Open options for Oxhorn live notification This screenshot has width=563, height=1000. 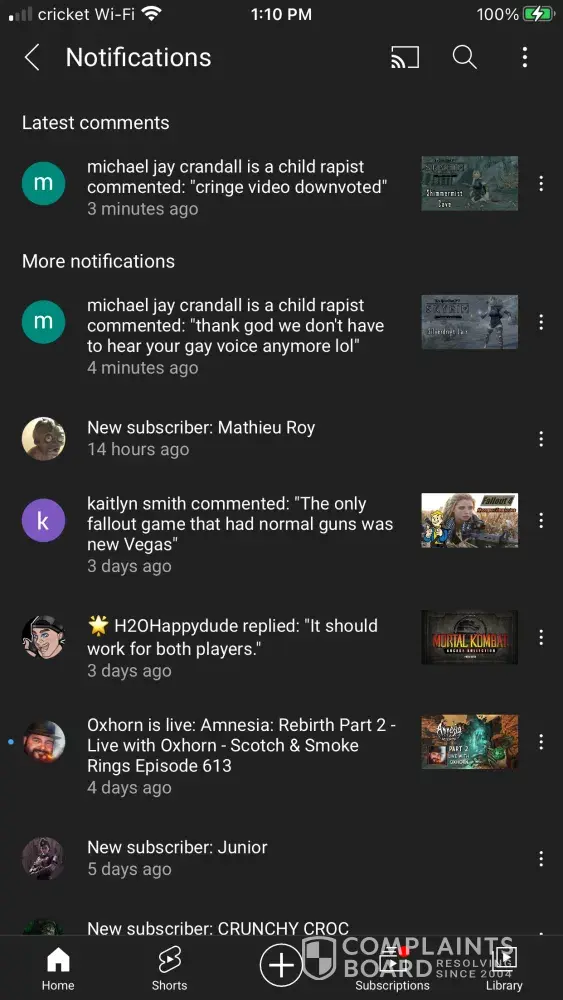click(x=541, y=742)
